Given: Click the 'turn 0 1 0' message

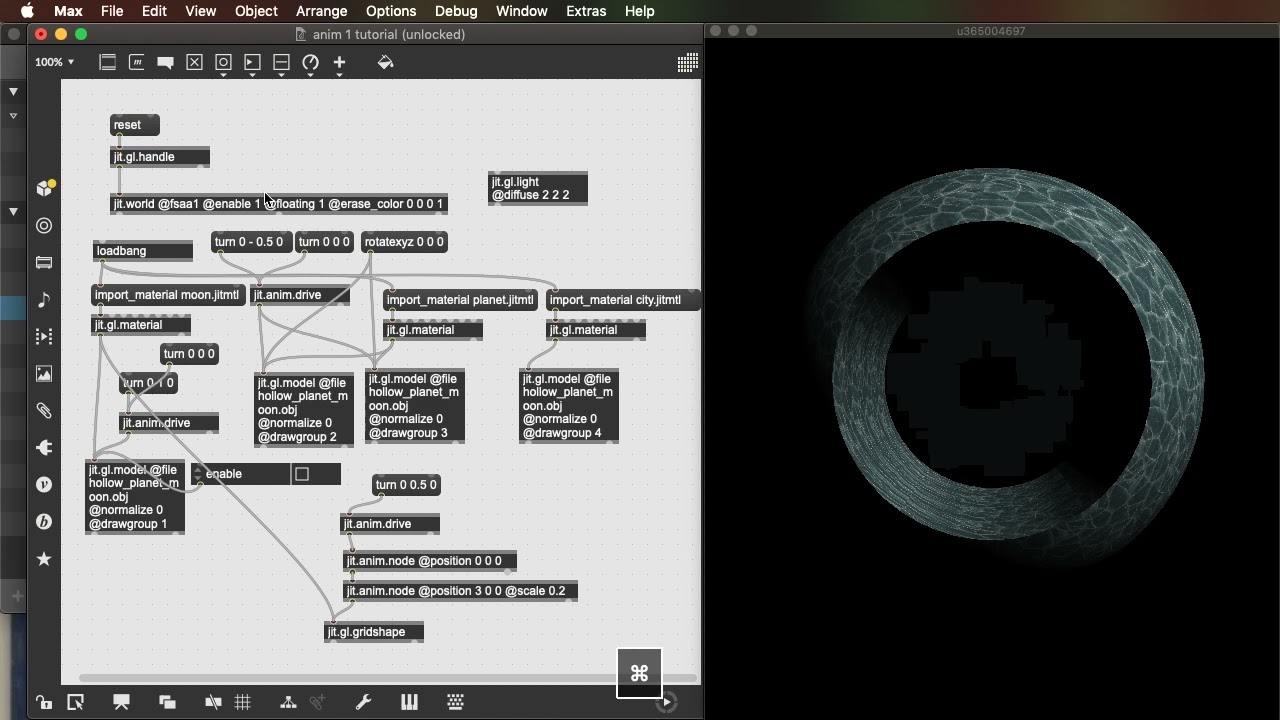Looking at the screenshot, I should tap(149, 383).
